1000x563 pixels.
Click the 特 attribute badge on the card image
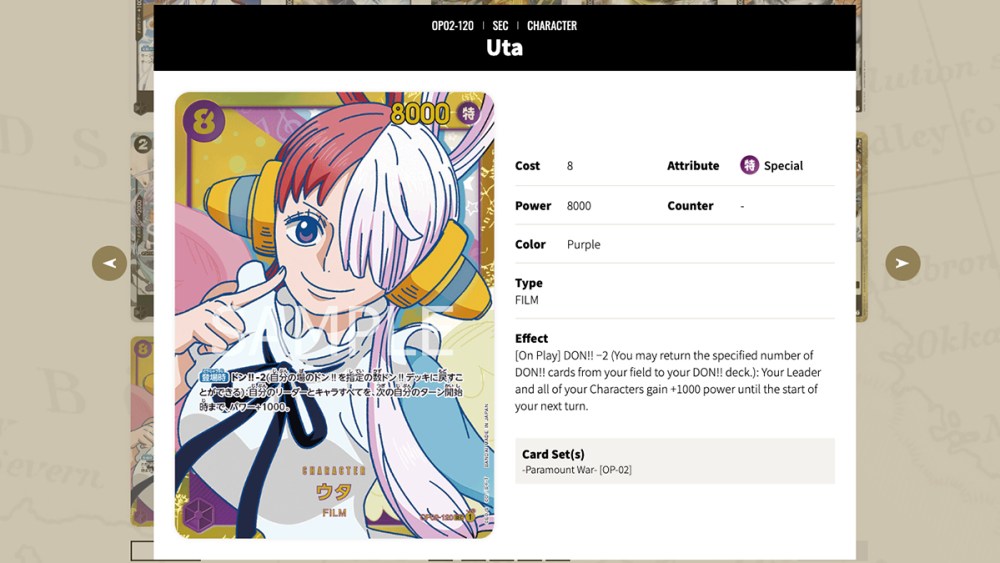(469, 113)
